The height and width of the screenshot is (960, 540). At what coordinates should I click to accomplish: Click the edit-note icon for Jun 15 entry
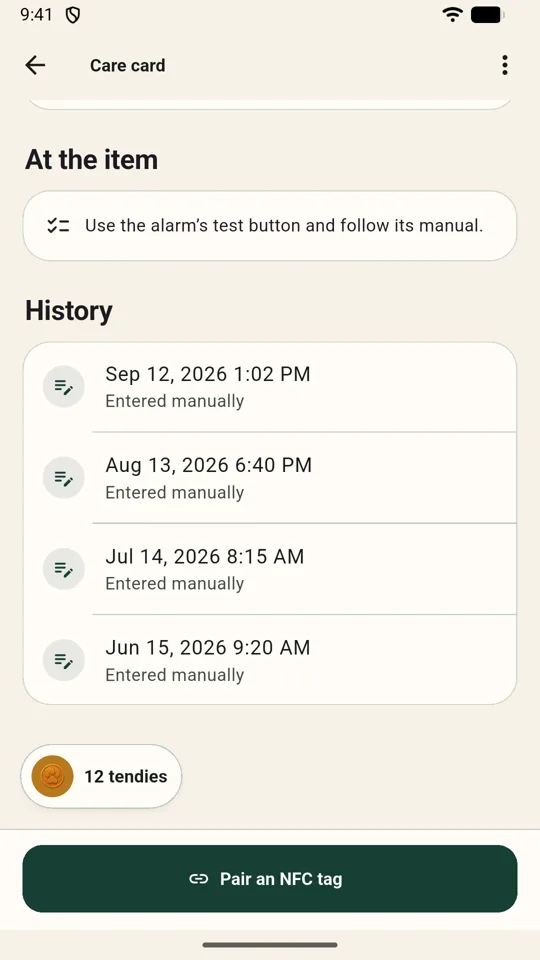tap(64, 660)
